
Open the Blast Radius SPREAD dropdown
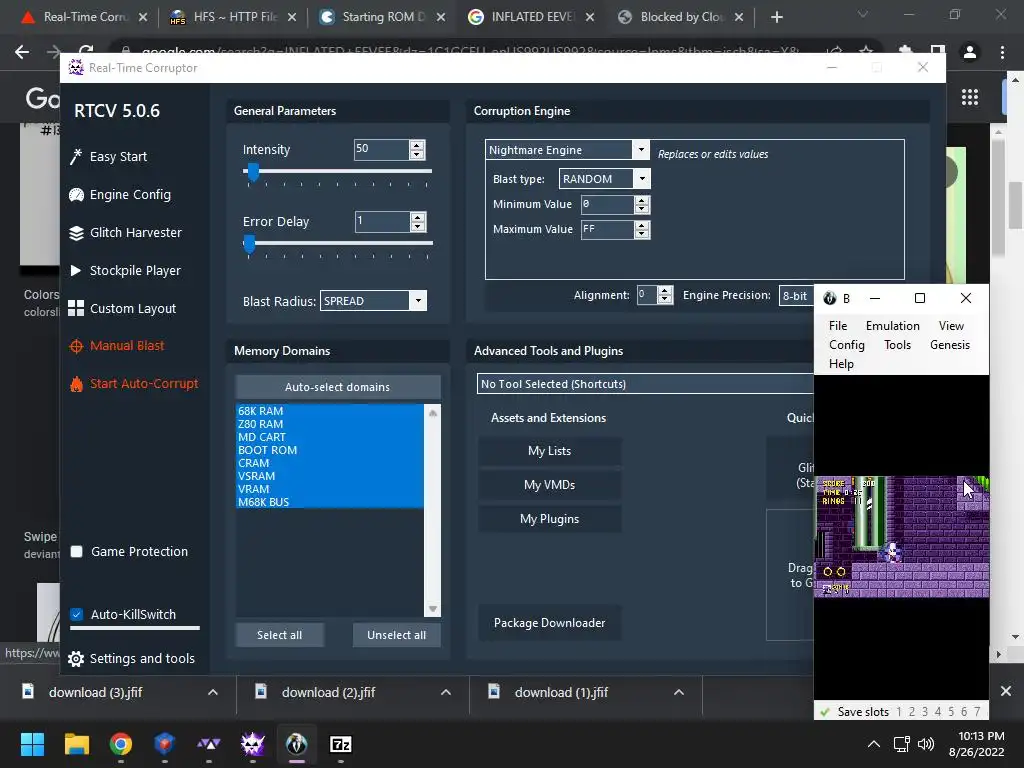pyautogui.click(x=418, y=300)
